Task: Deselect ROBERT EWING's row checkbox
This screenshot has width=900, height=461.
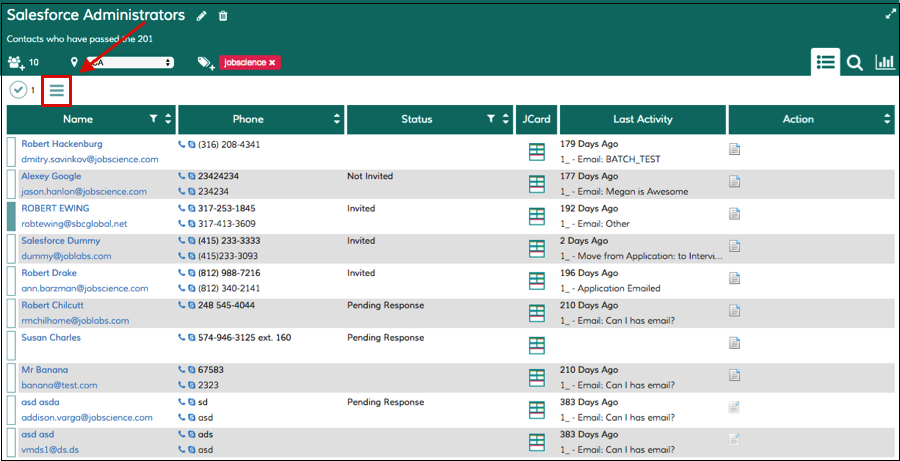Action: tap(11, 216)
